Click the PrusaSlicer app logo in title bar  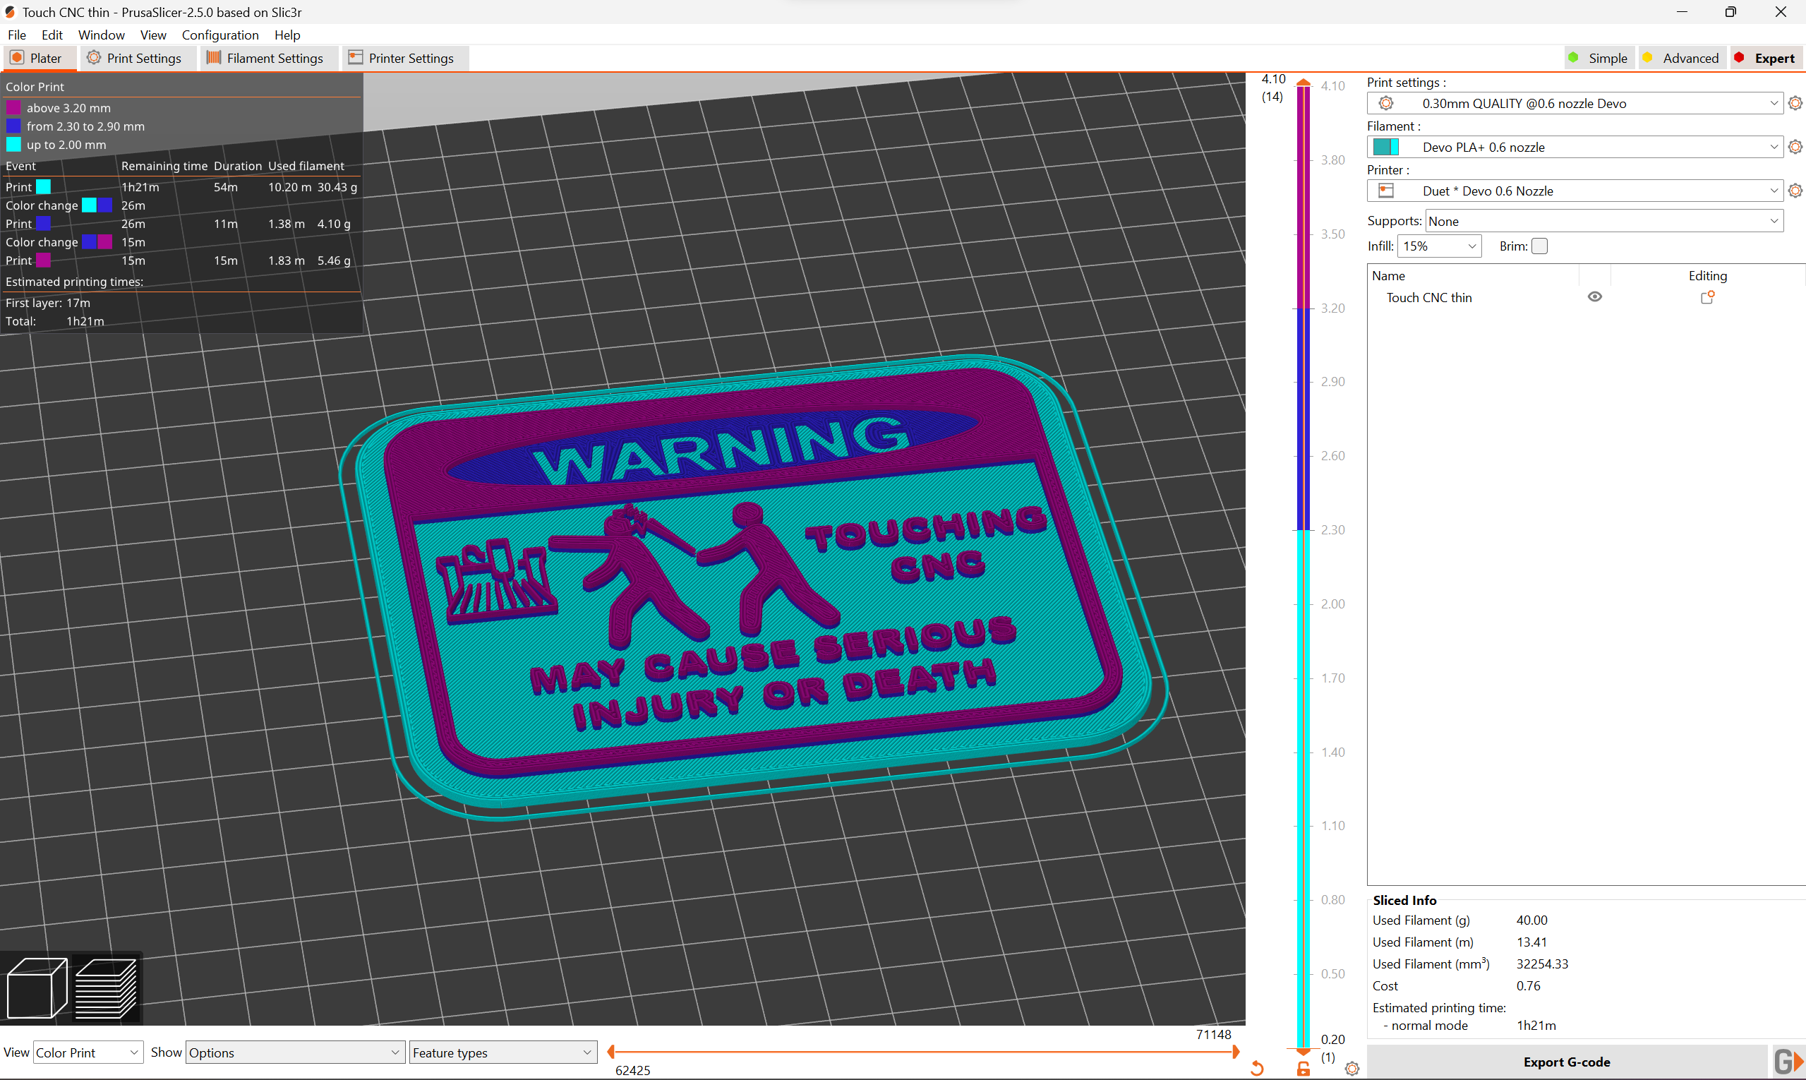pos(10,12)
